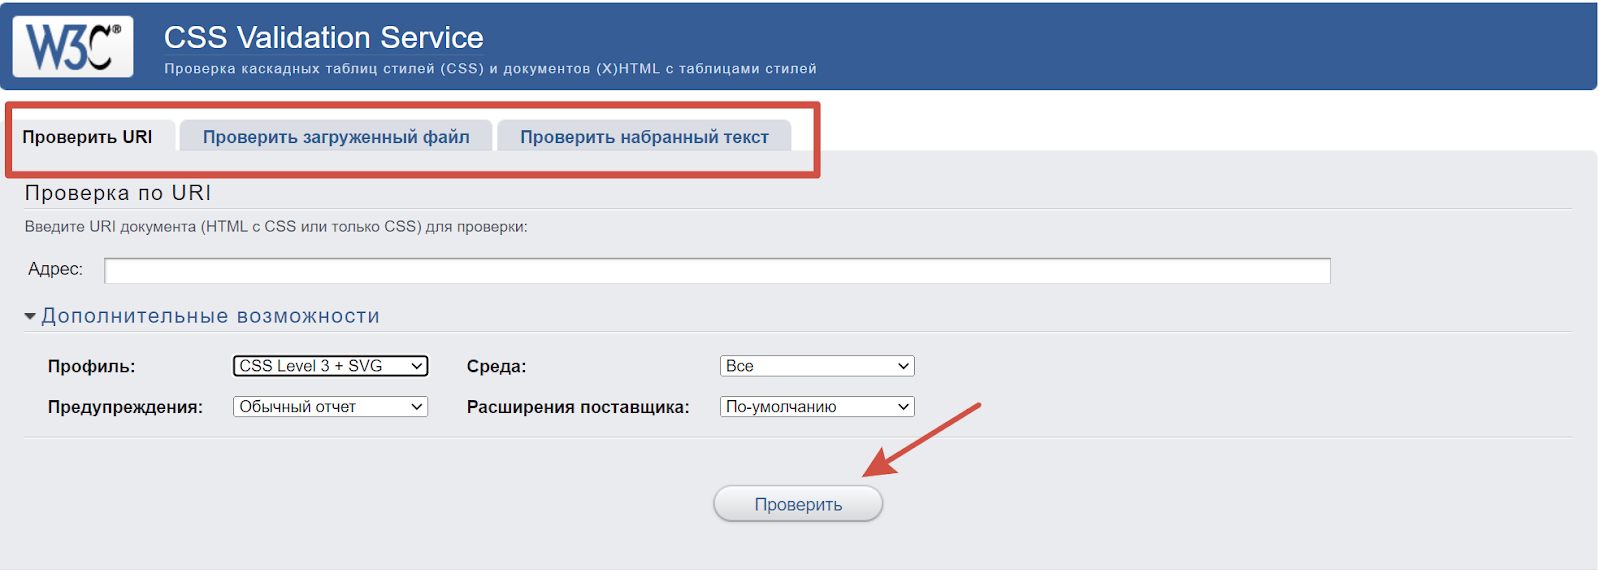
Task: Open the Расширения поставщика dropdown
Action: (x=817, y=407)
